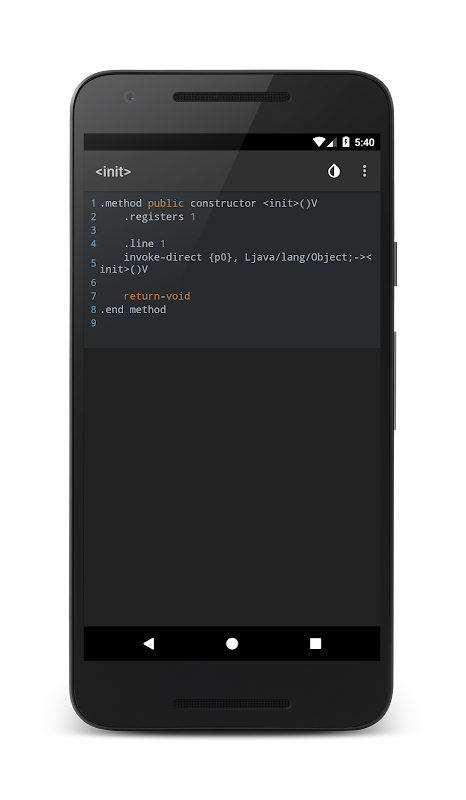Toggle the theme invert droplet icon

tap(334, 171)
